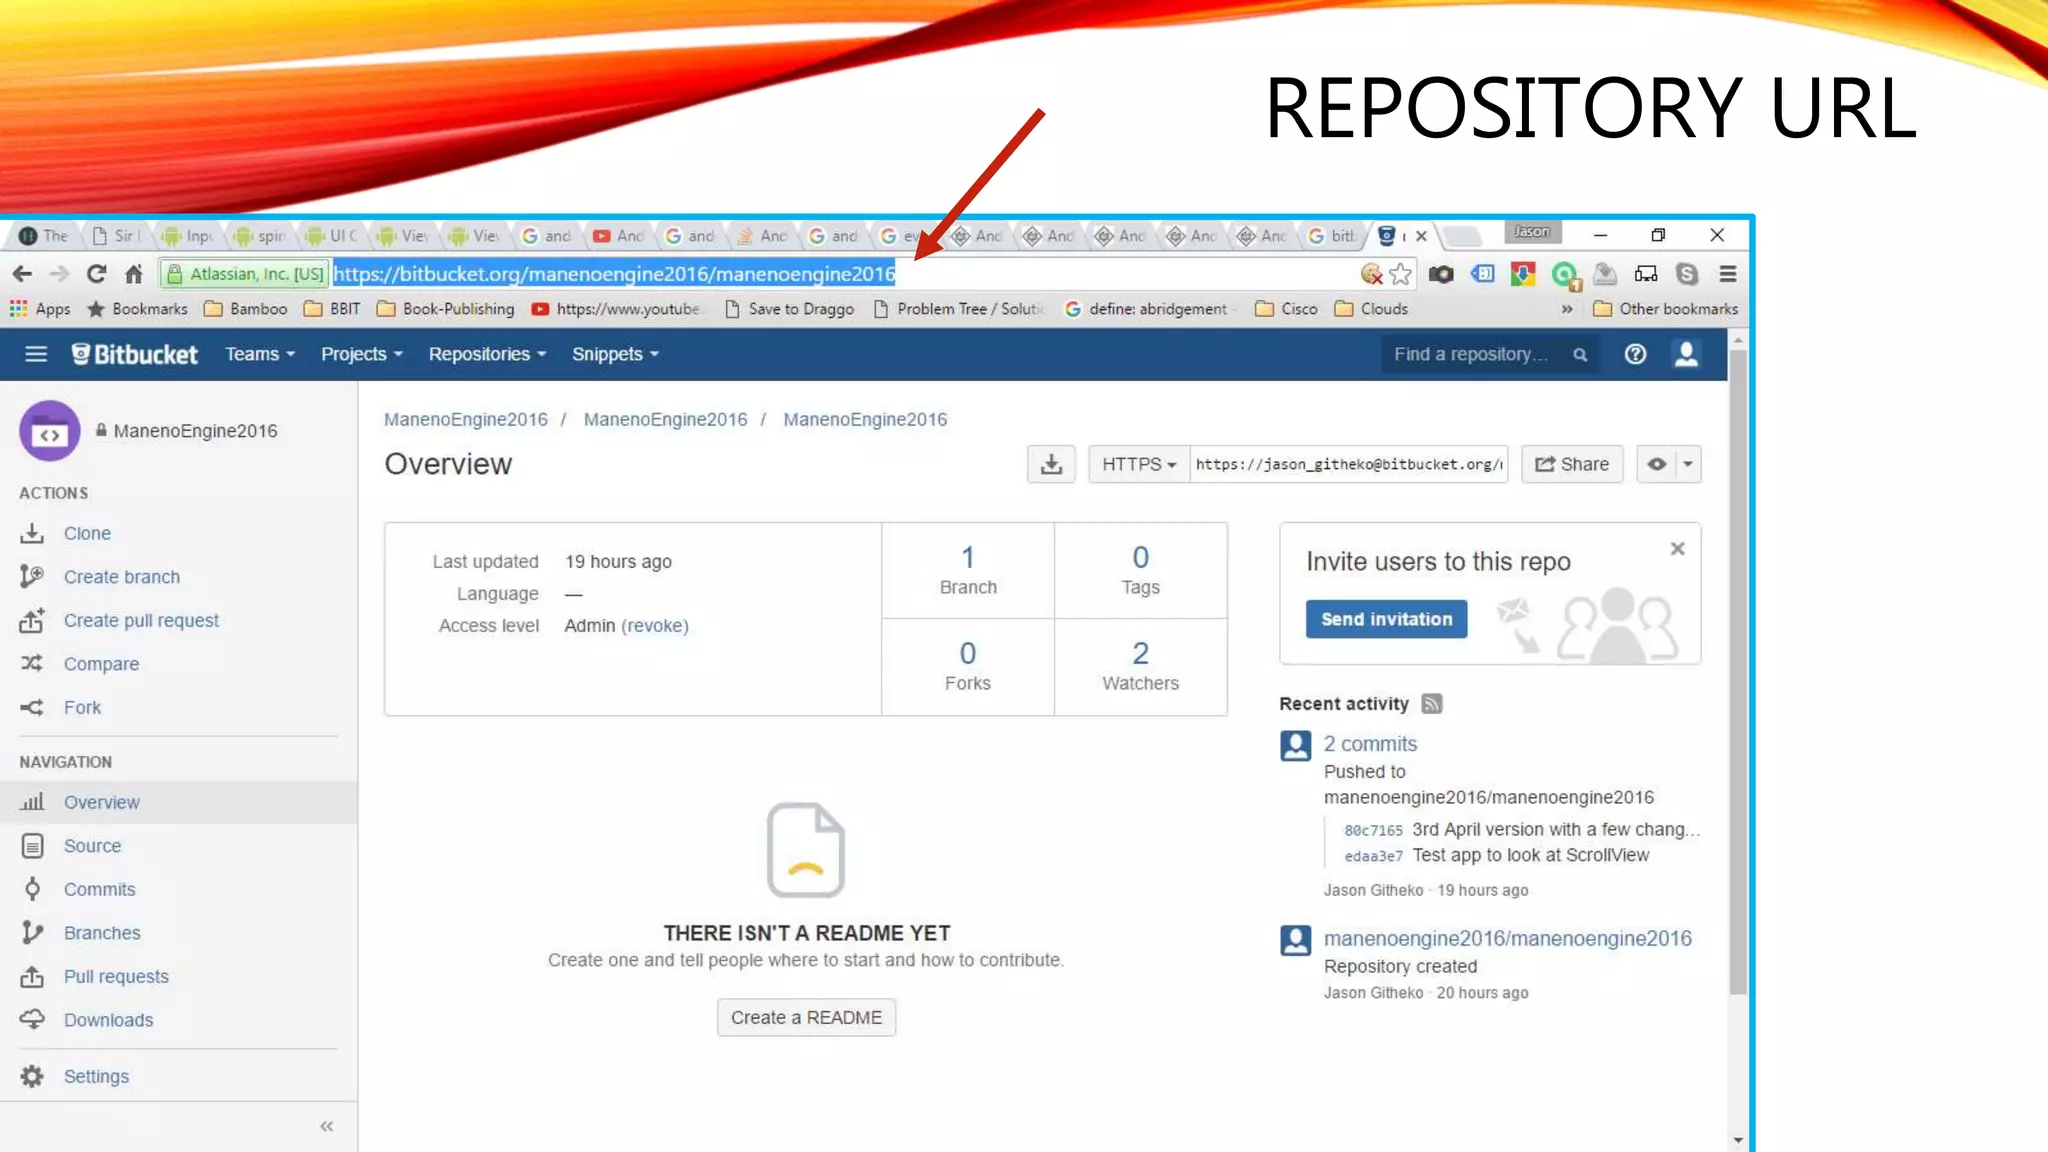Open Bitbucket sidebar hamburger menu

(36, 354)
